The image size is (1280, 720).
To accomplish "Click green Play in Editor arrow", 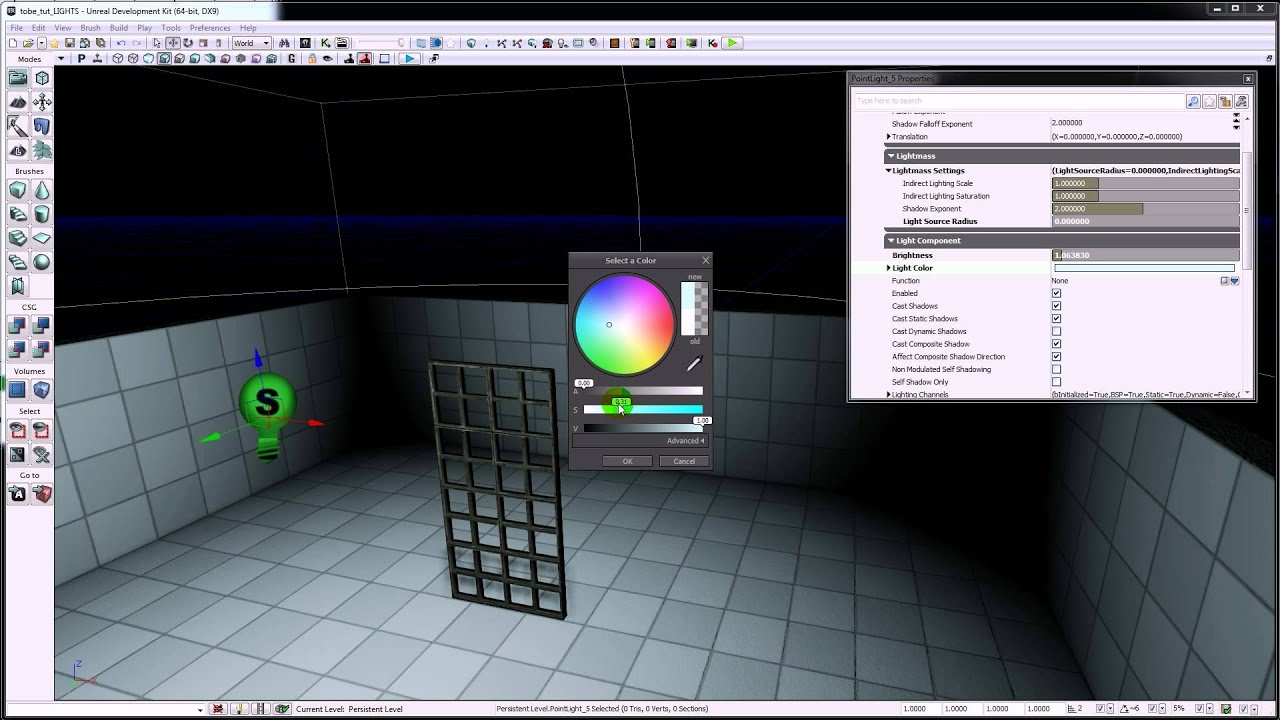I will pyautogui.click(x=732, y=43).
